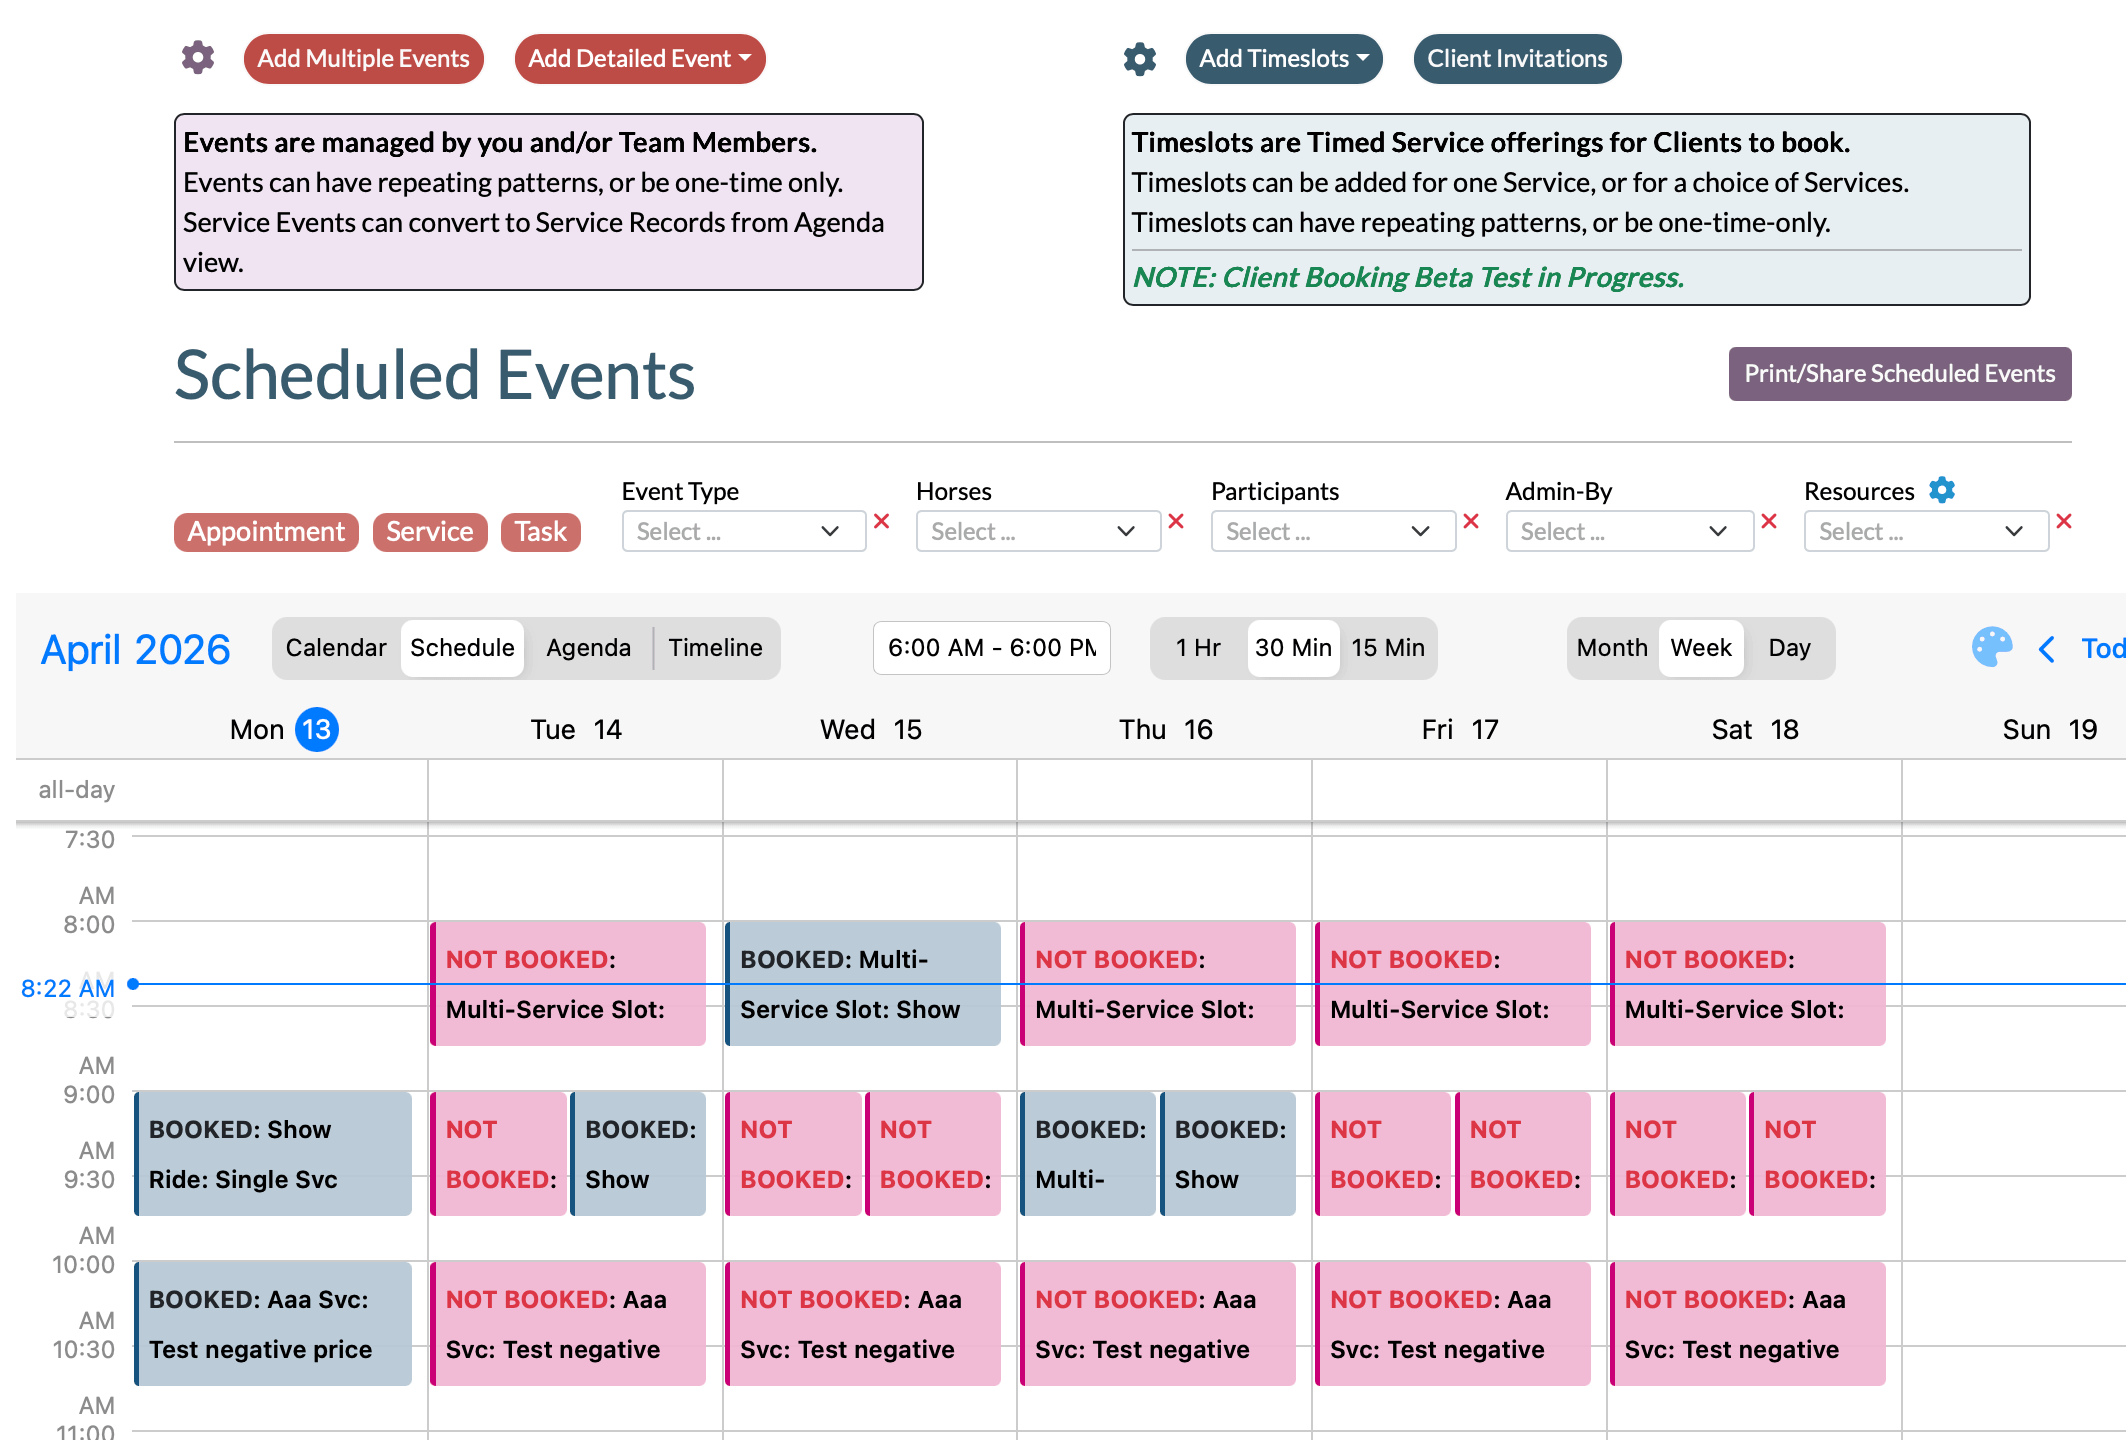
Task: Open Tuesday 8:00 NOT BOOKED Multi-Service slot
Action: point(568,984)
